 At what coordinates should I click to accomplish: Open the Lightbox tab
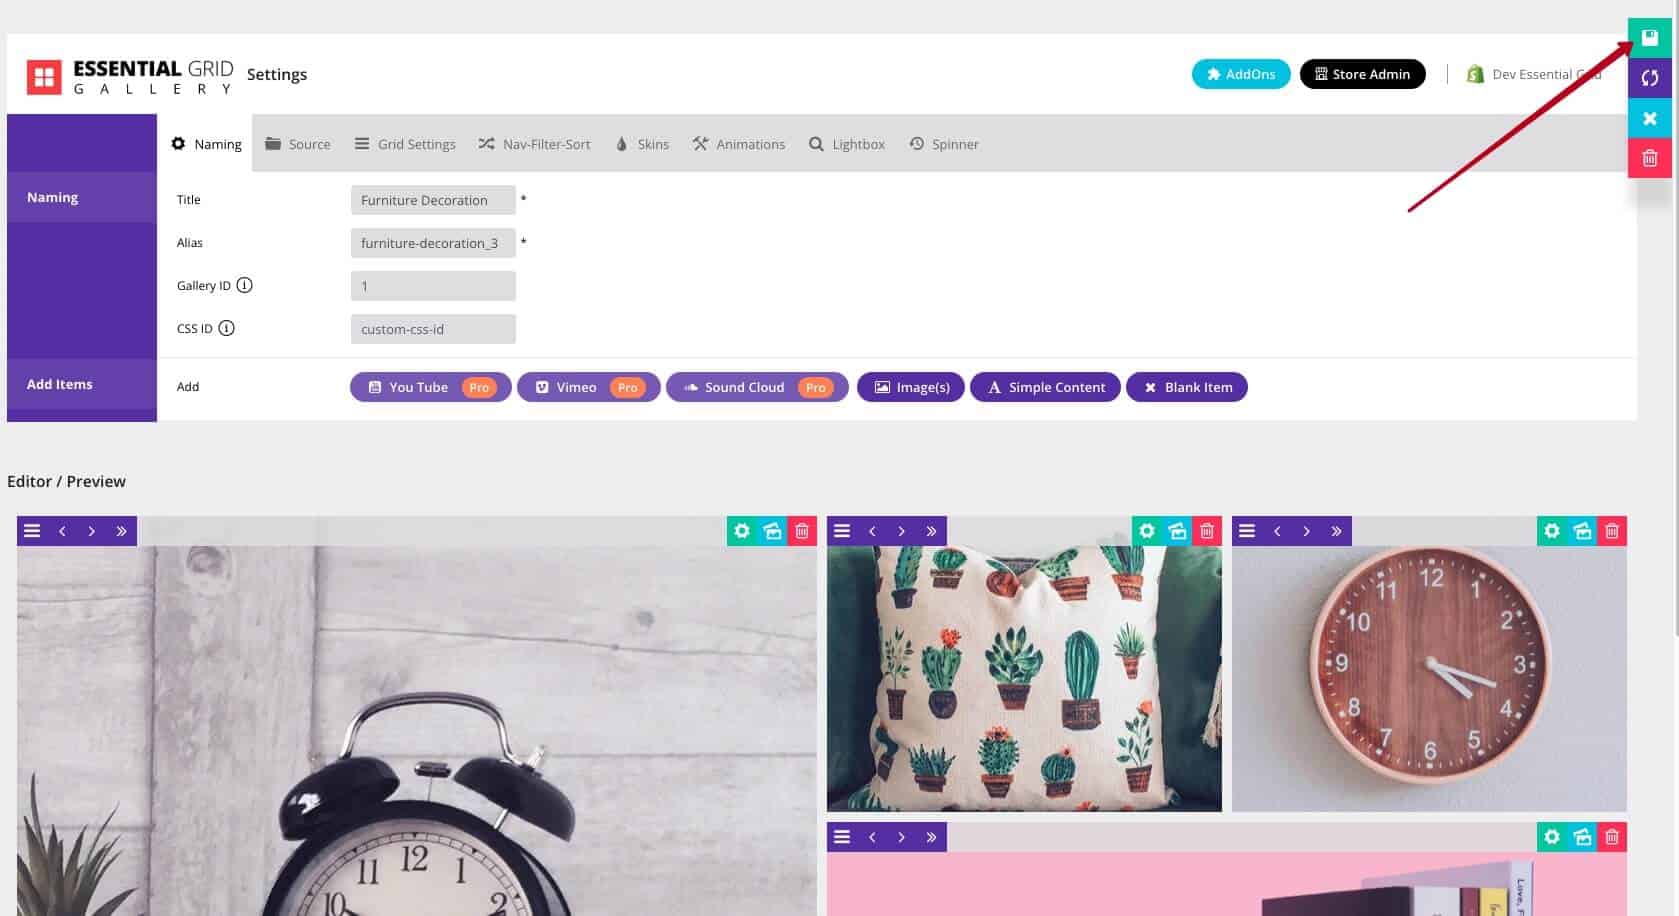[847, 144]
